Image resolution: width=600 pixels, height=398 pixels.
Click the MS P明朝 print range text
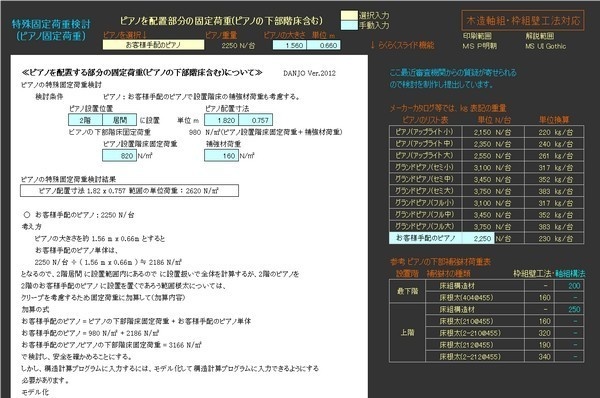pyautogui.click(x=479, y=46)
